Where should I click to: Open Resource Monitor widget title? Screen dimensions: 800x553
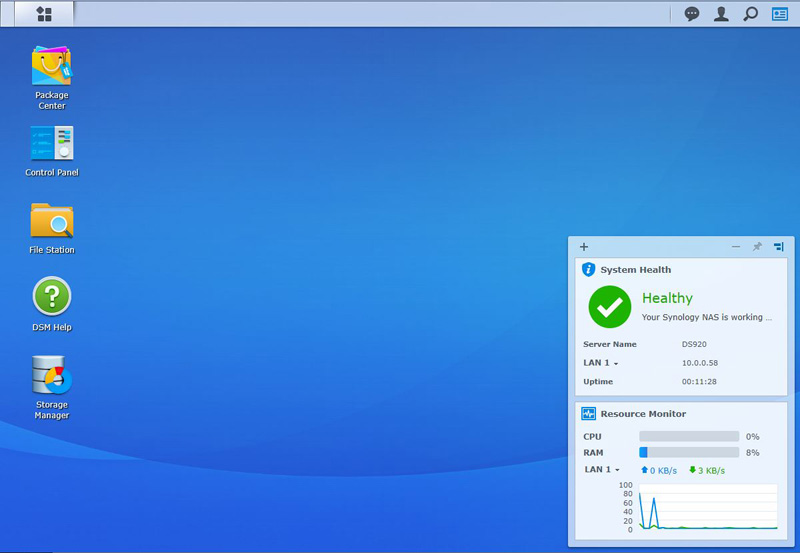point(643,414)
